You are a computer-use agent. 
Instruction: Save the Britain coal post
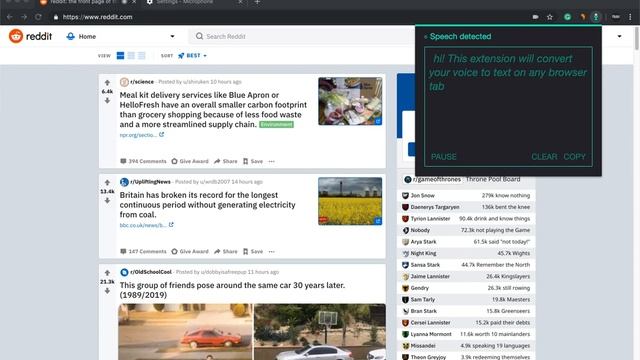pyautogui.click(x=253, y=251)
